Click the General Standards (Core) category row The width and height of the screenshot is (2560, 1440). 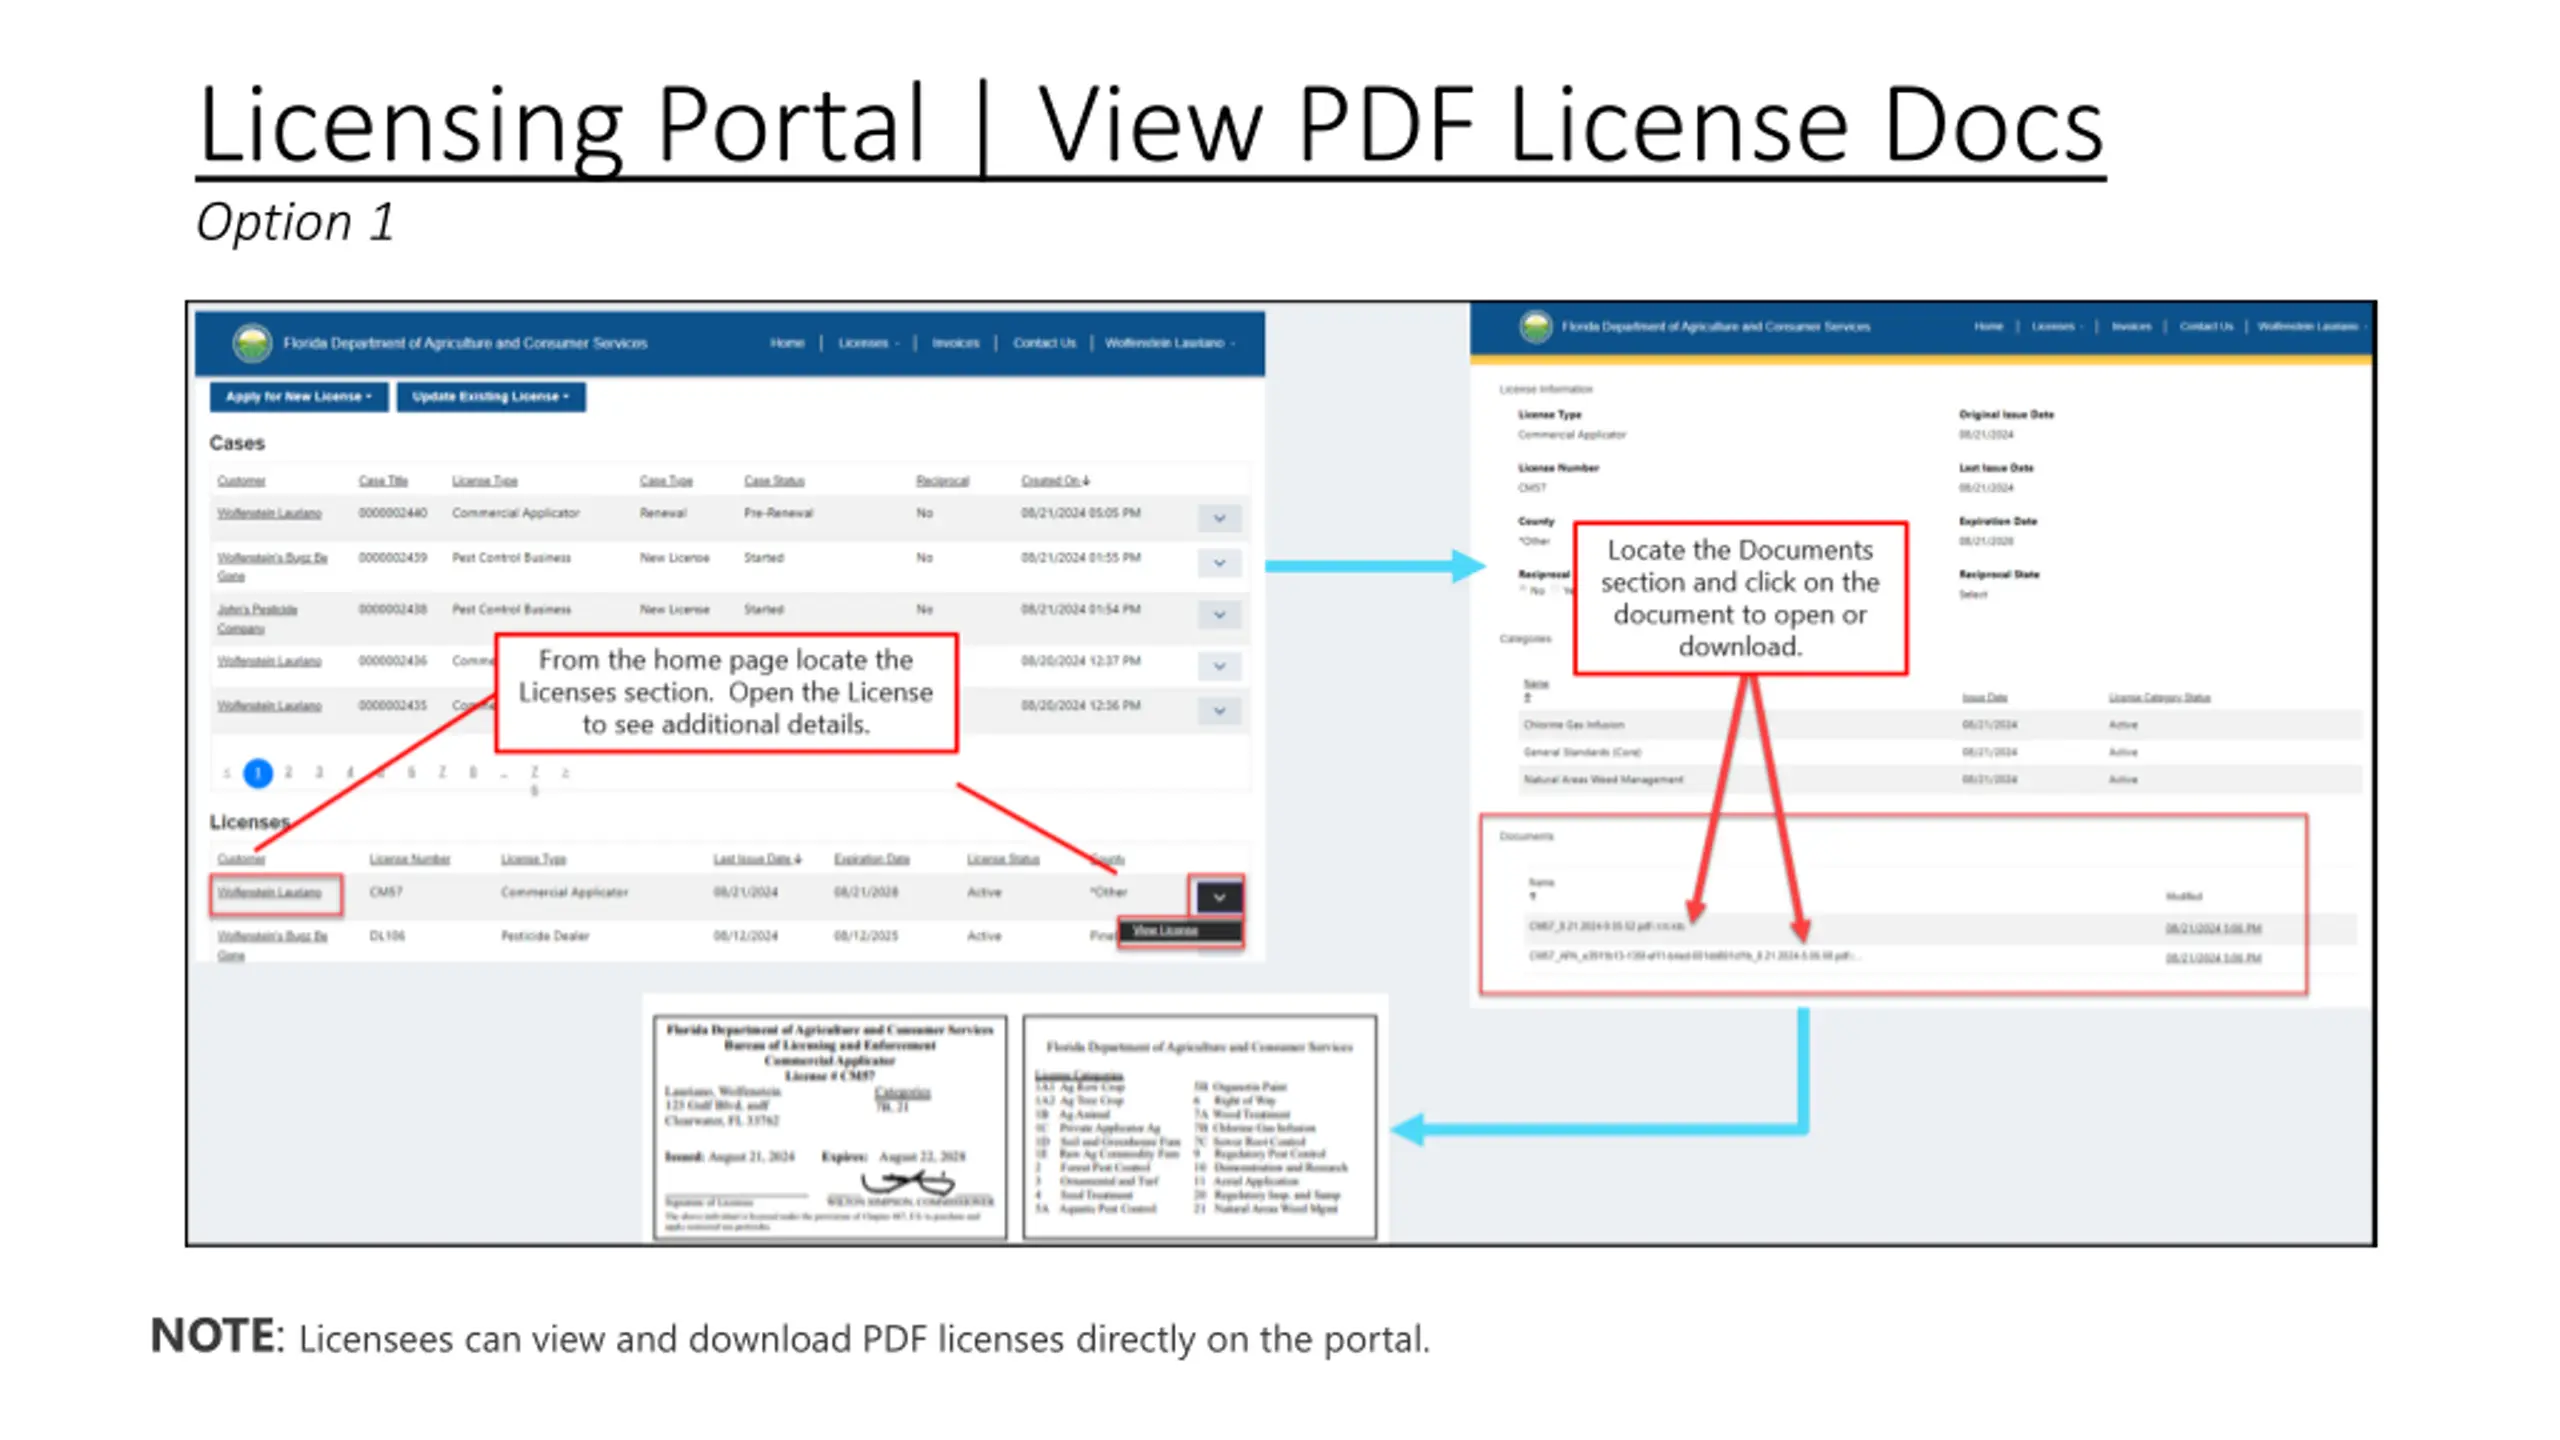tap(1939, 751)
